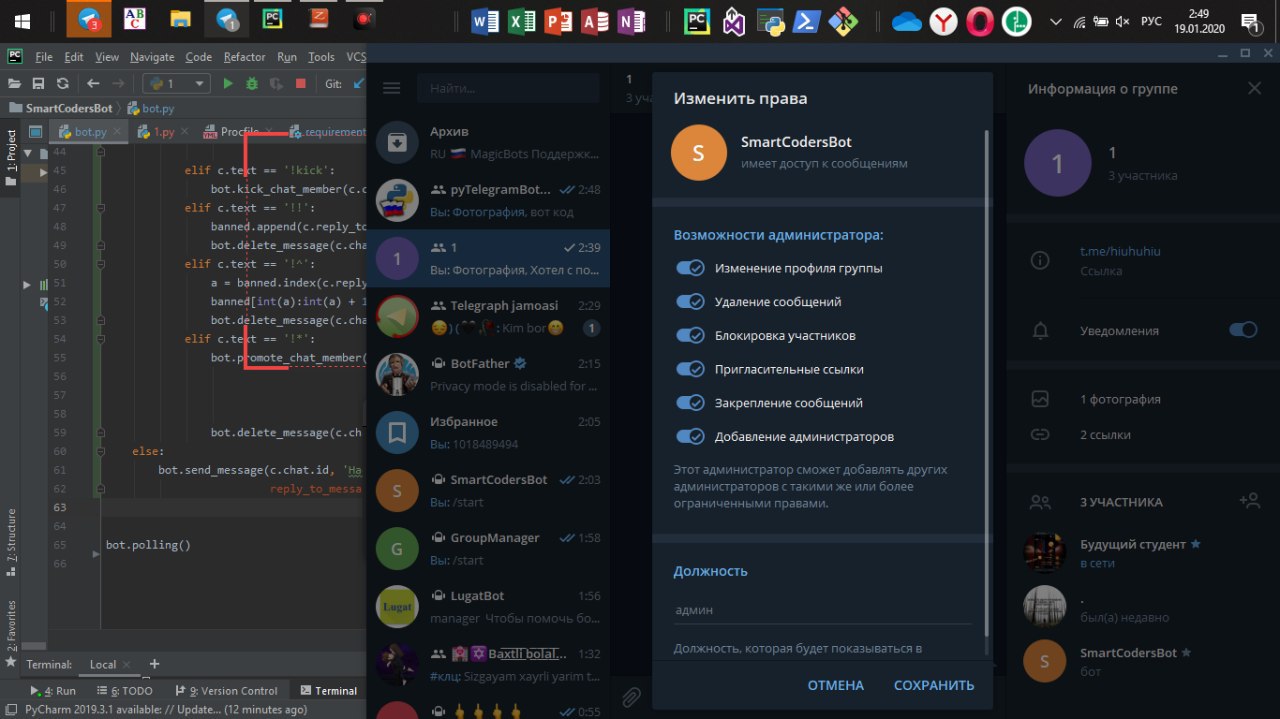This screenshot has height=719, width=1280.
Task: Open the 6: TODO tool window tab
Action: point(124,690)
